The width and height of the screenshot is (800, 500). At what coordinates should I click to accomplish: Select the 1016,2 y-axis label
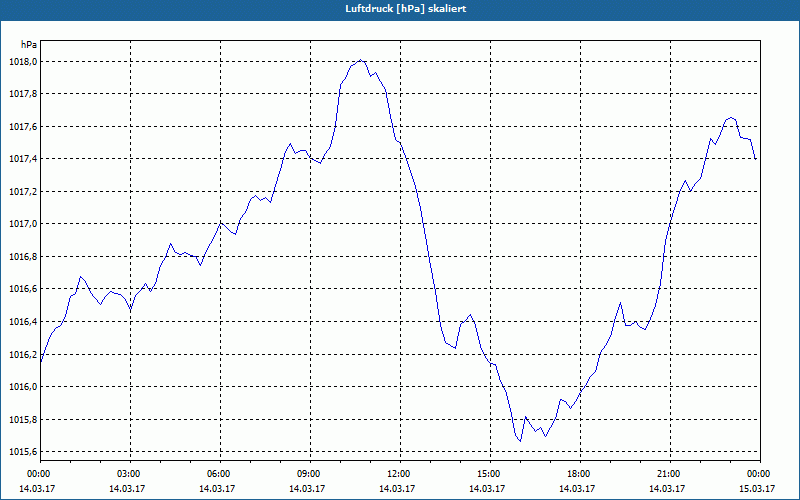pos(23,355)
